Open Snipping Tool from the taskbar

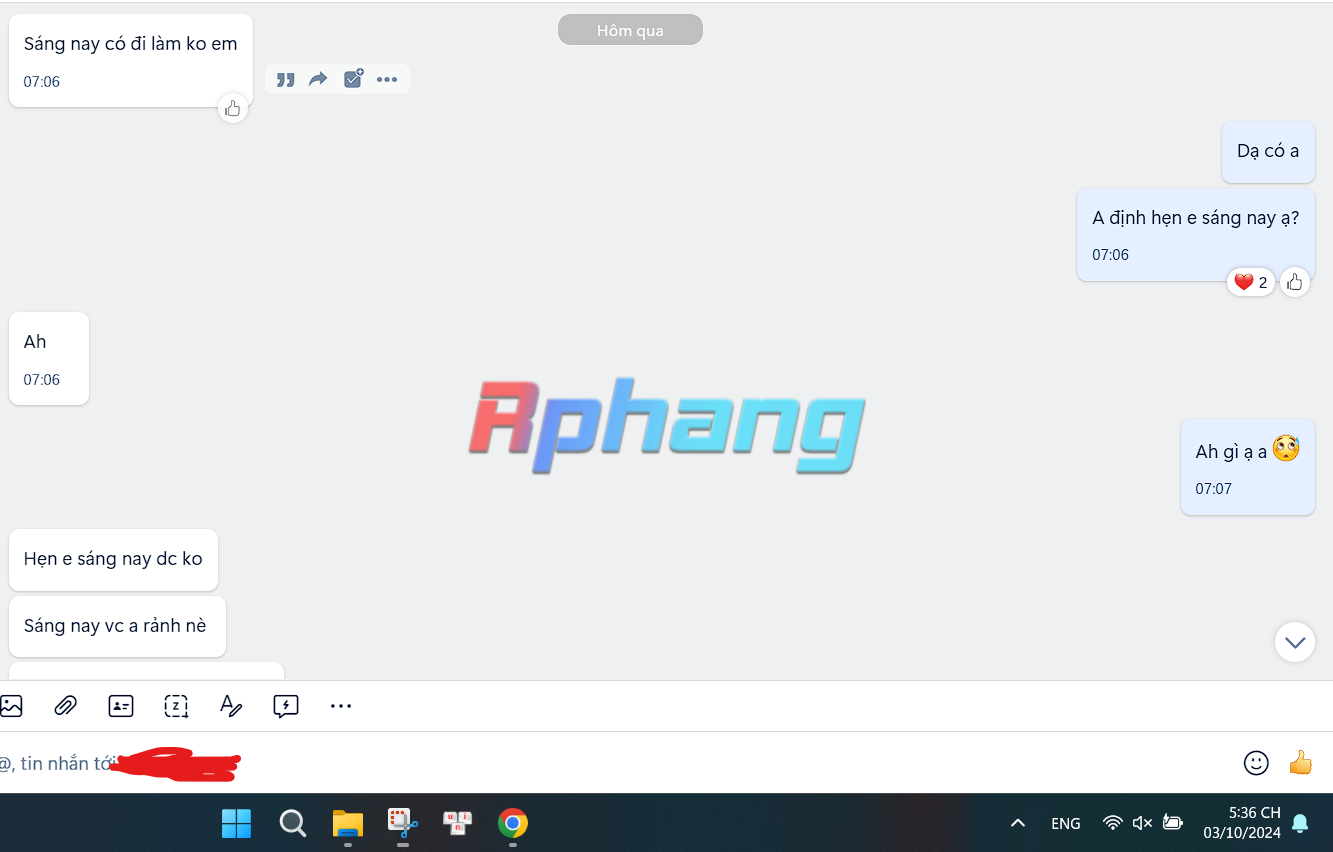(x=403, y=823)
